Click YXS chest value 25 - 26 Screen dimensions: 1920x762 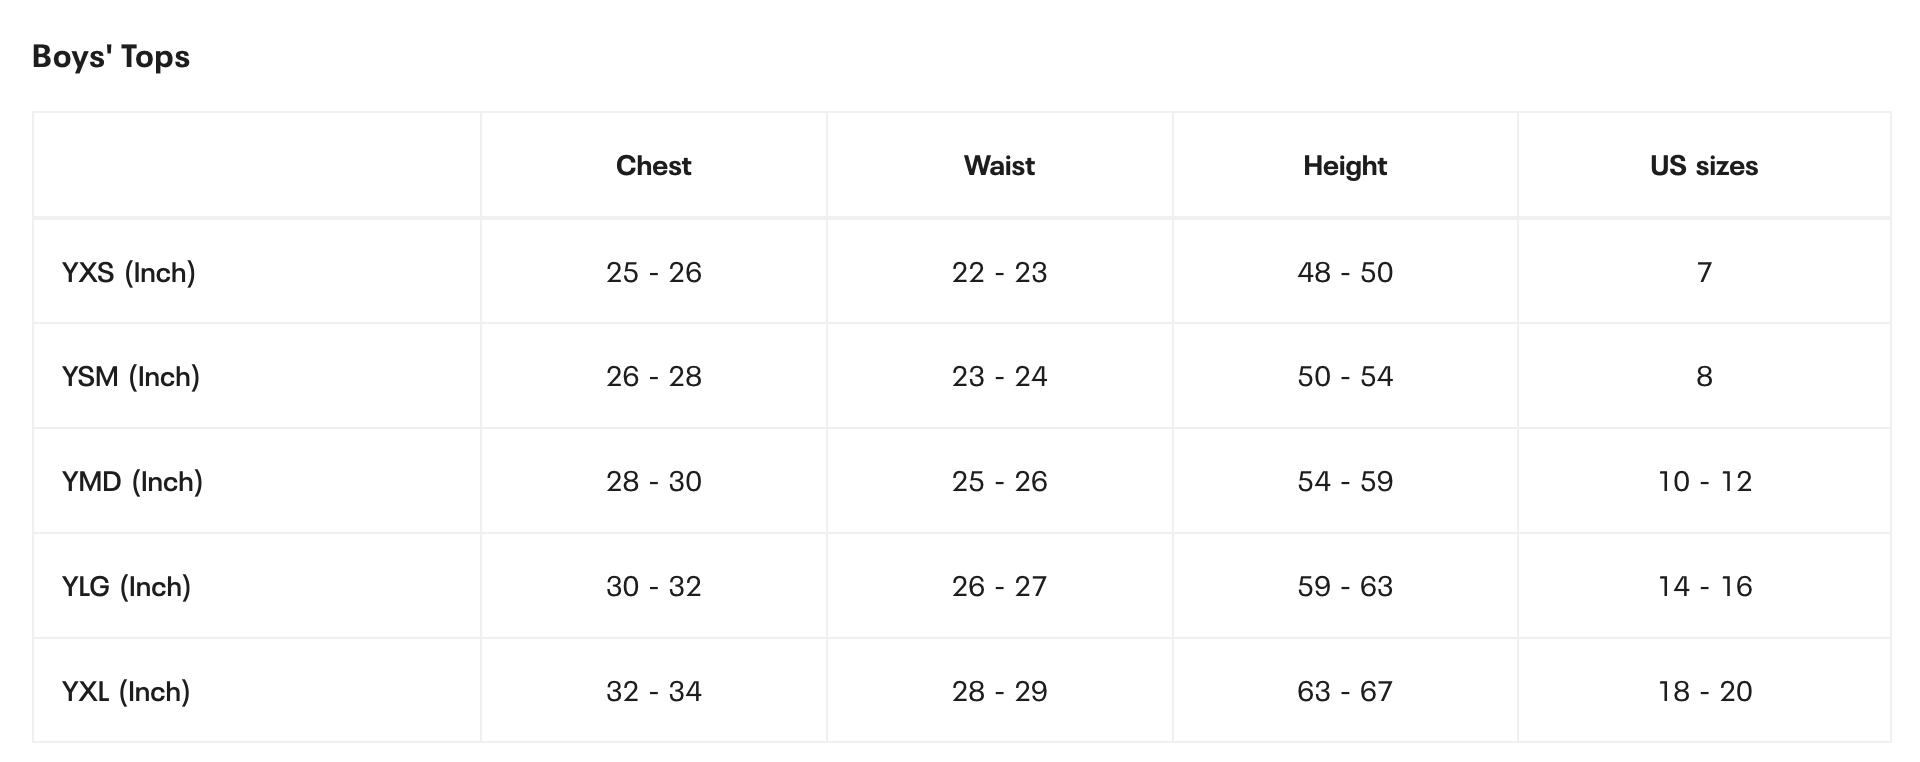tap(654, 272)
